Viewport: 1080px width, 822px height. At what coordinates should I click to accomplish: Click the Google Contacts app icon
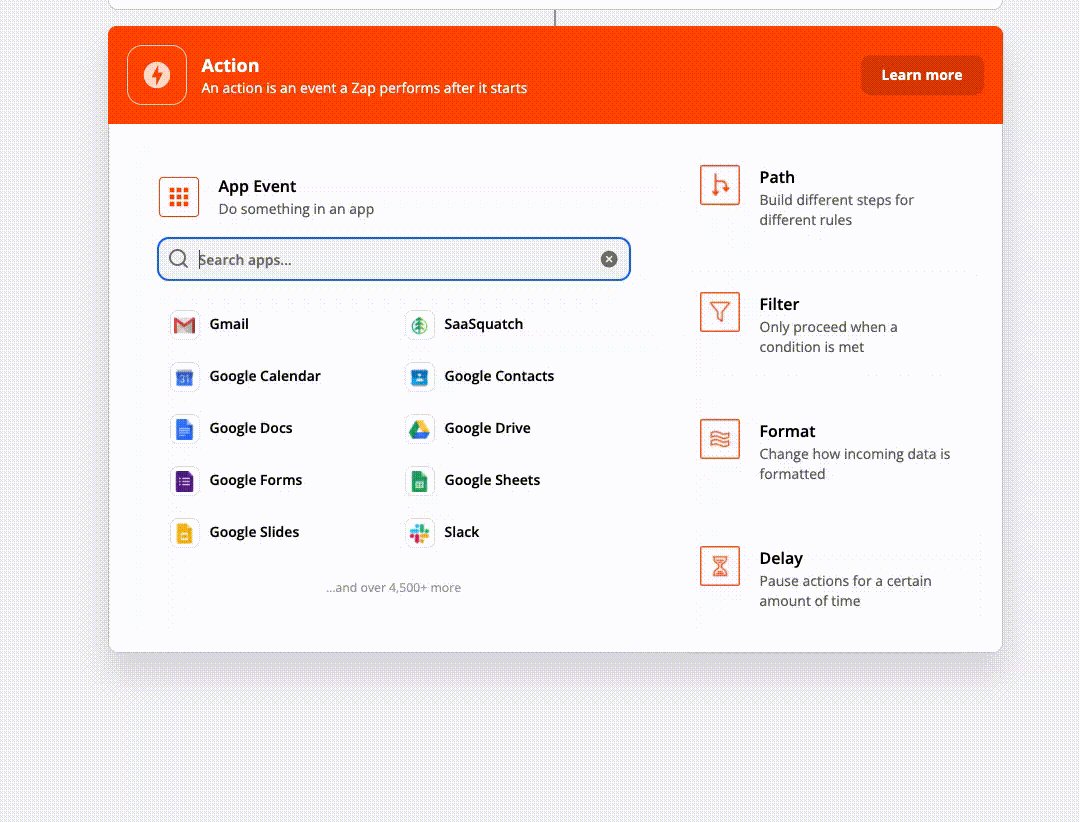pyautogui.click(x=420, y=376)
